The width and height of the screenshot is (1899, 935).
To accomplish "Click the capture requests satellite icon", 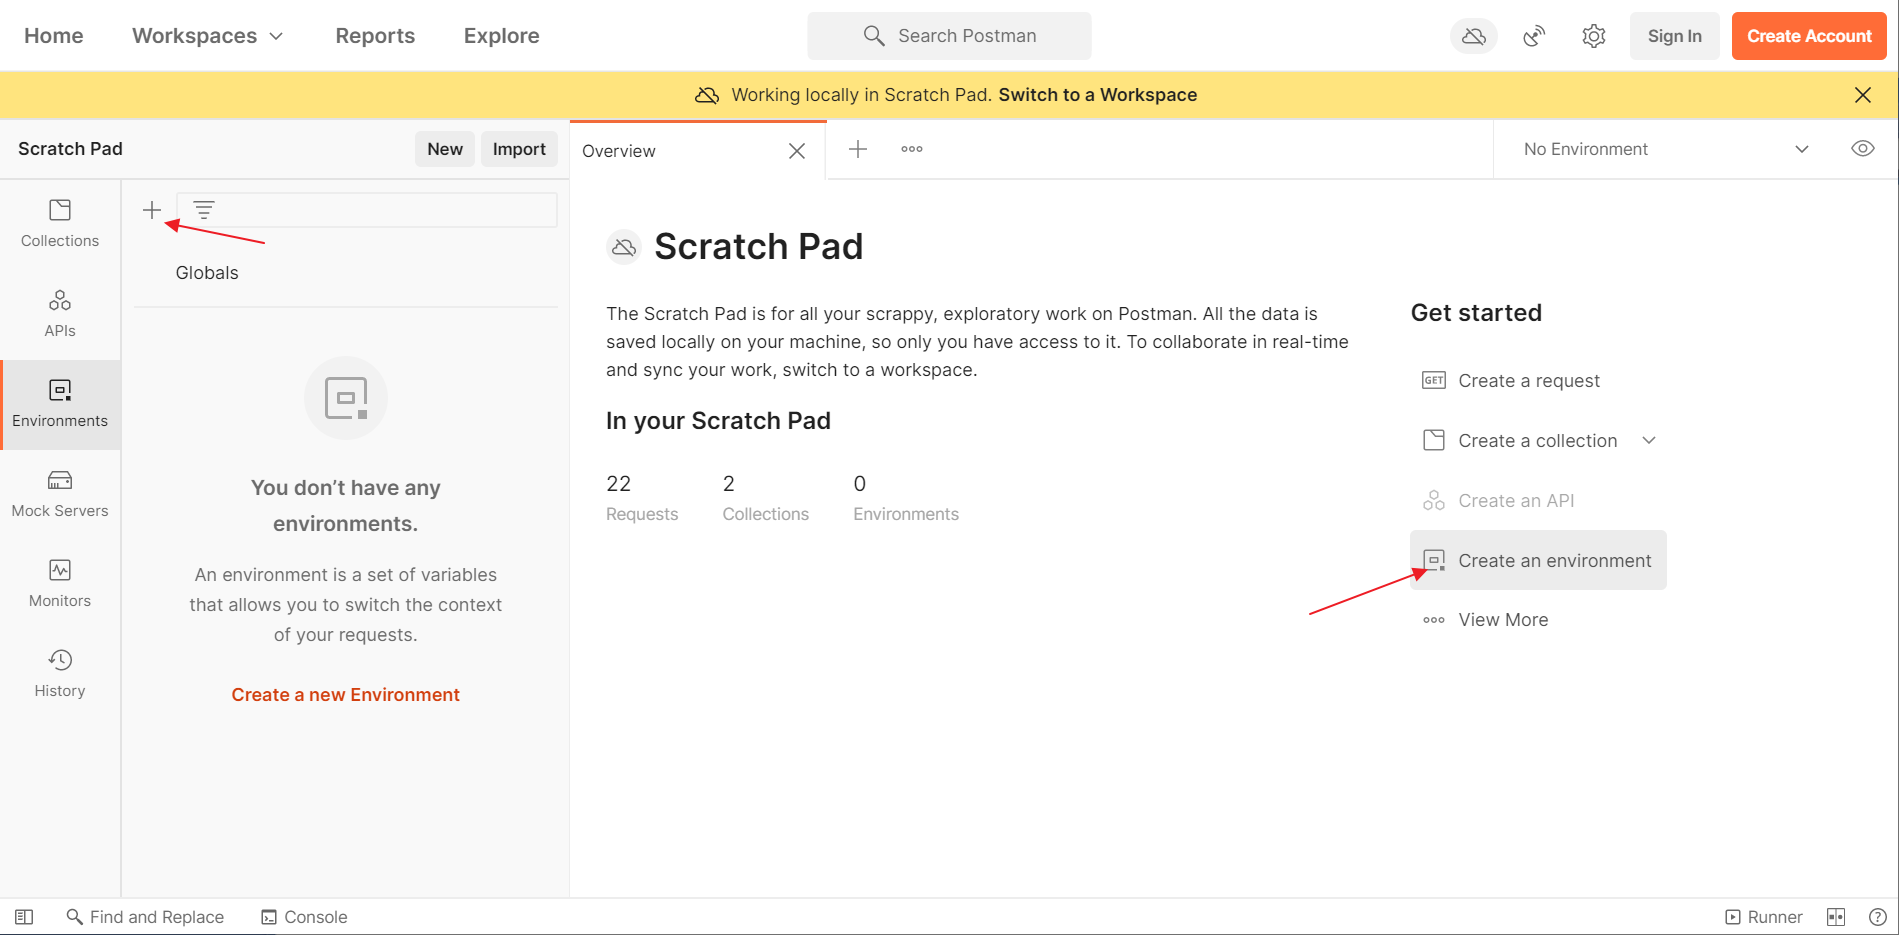I will (x=1534, y=36).
